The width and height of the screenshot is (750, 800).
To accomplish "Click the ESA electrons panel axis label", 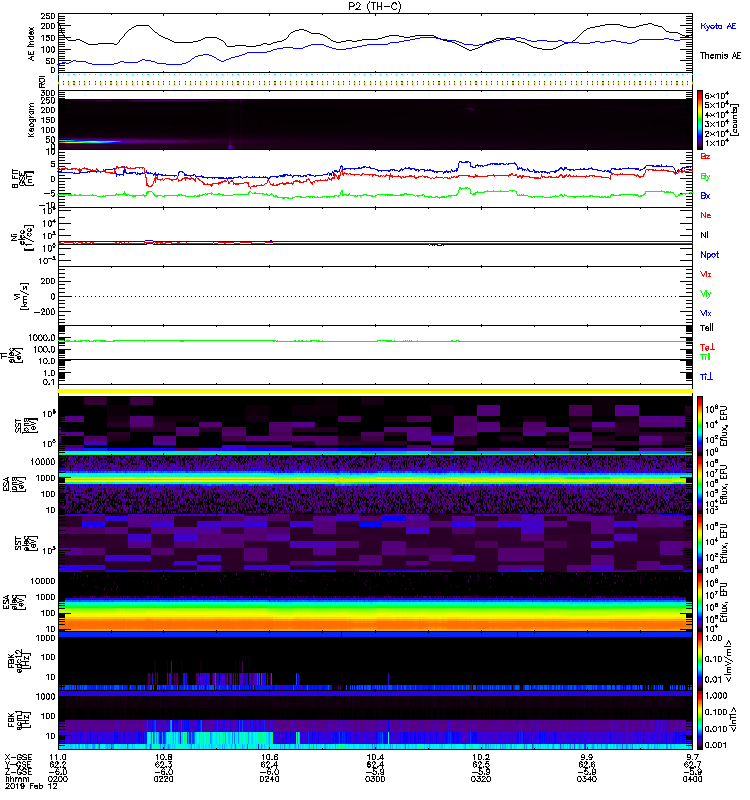I will (14, 602).
